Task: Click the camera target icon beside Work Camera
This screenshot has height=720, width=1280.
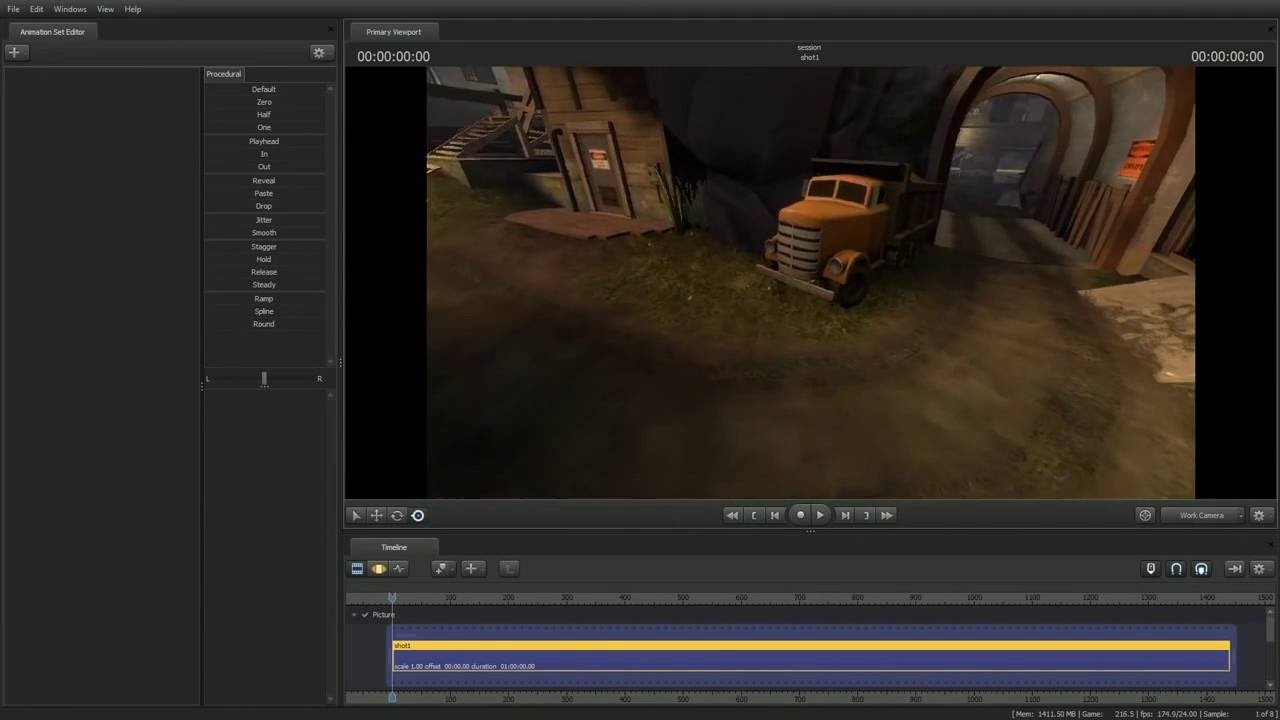Action: point(1145,515)
